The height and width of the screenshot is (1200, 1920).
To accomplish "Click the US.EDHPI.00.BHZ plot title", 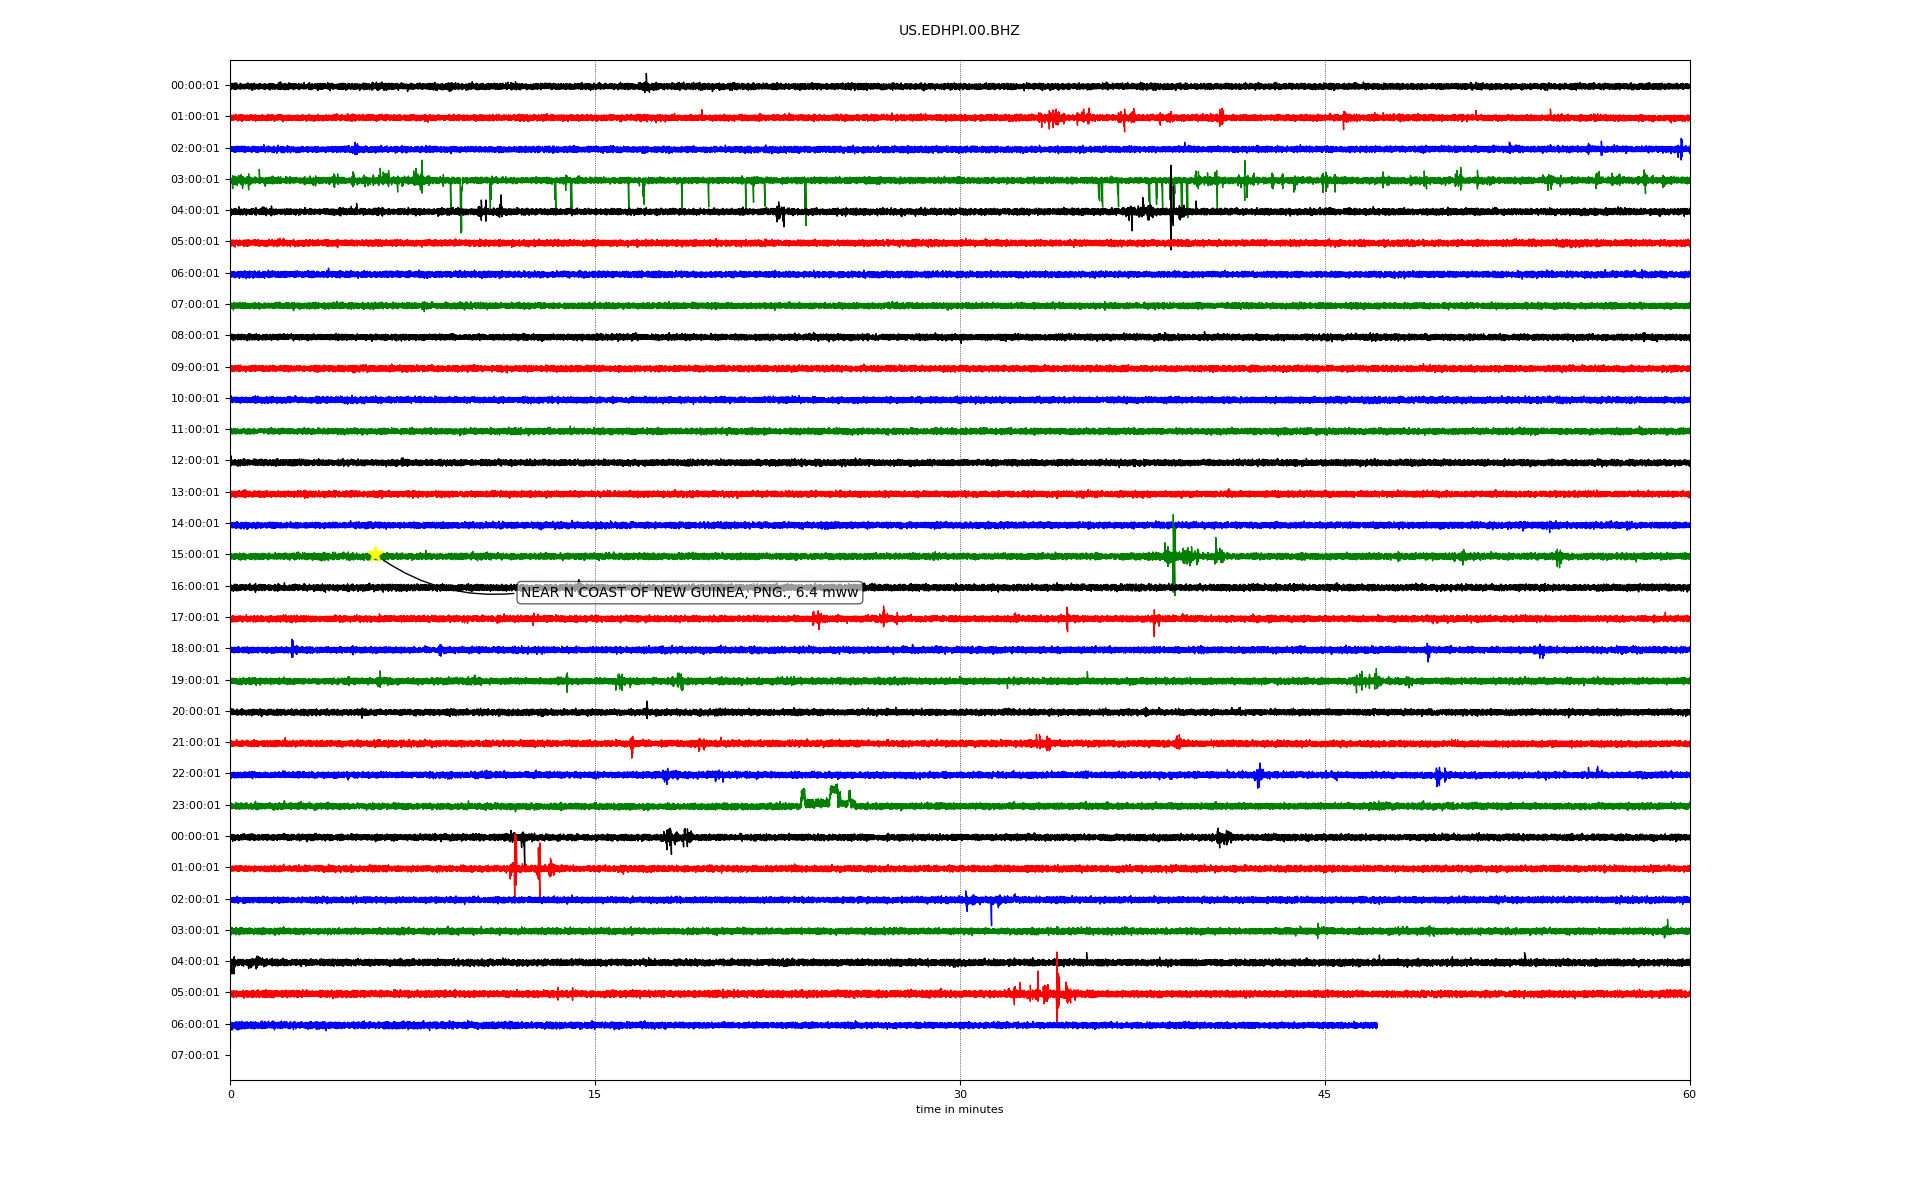I will coord(959,31).
